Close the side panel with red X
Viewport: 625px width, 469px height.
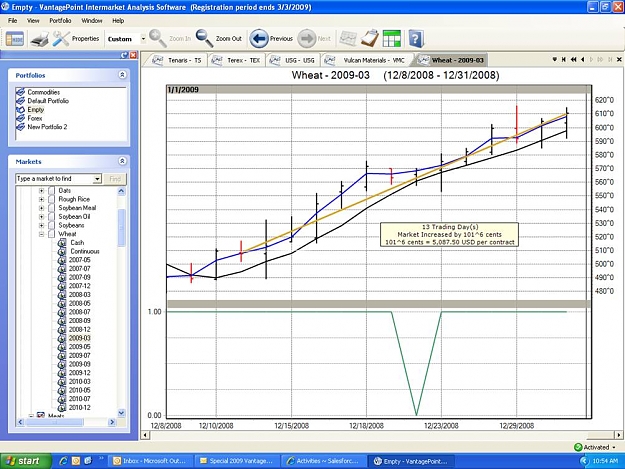click(133, 55)
